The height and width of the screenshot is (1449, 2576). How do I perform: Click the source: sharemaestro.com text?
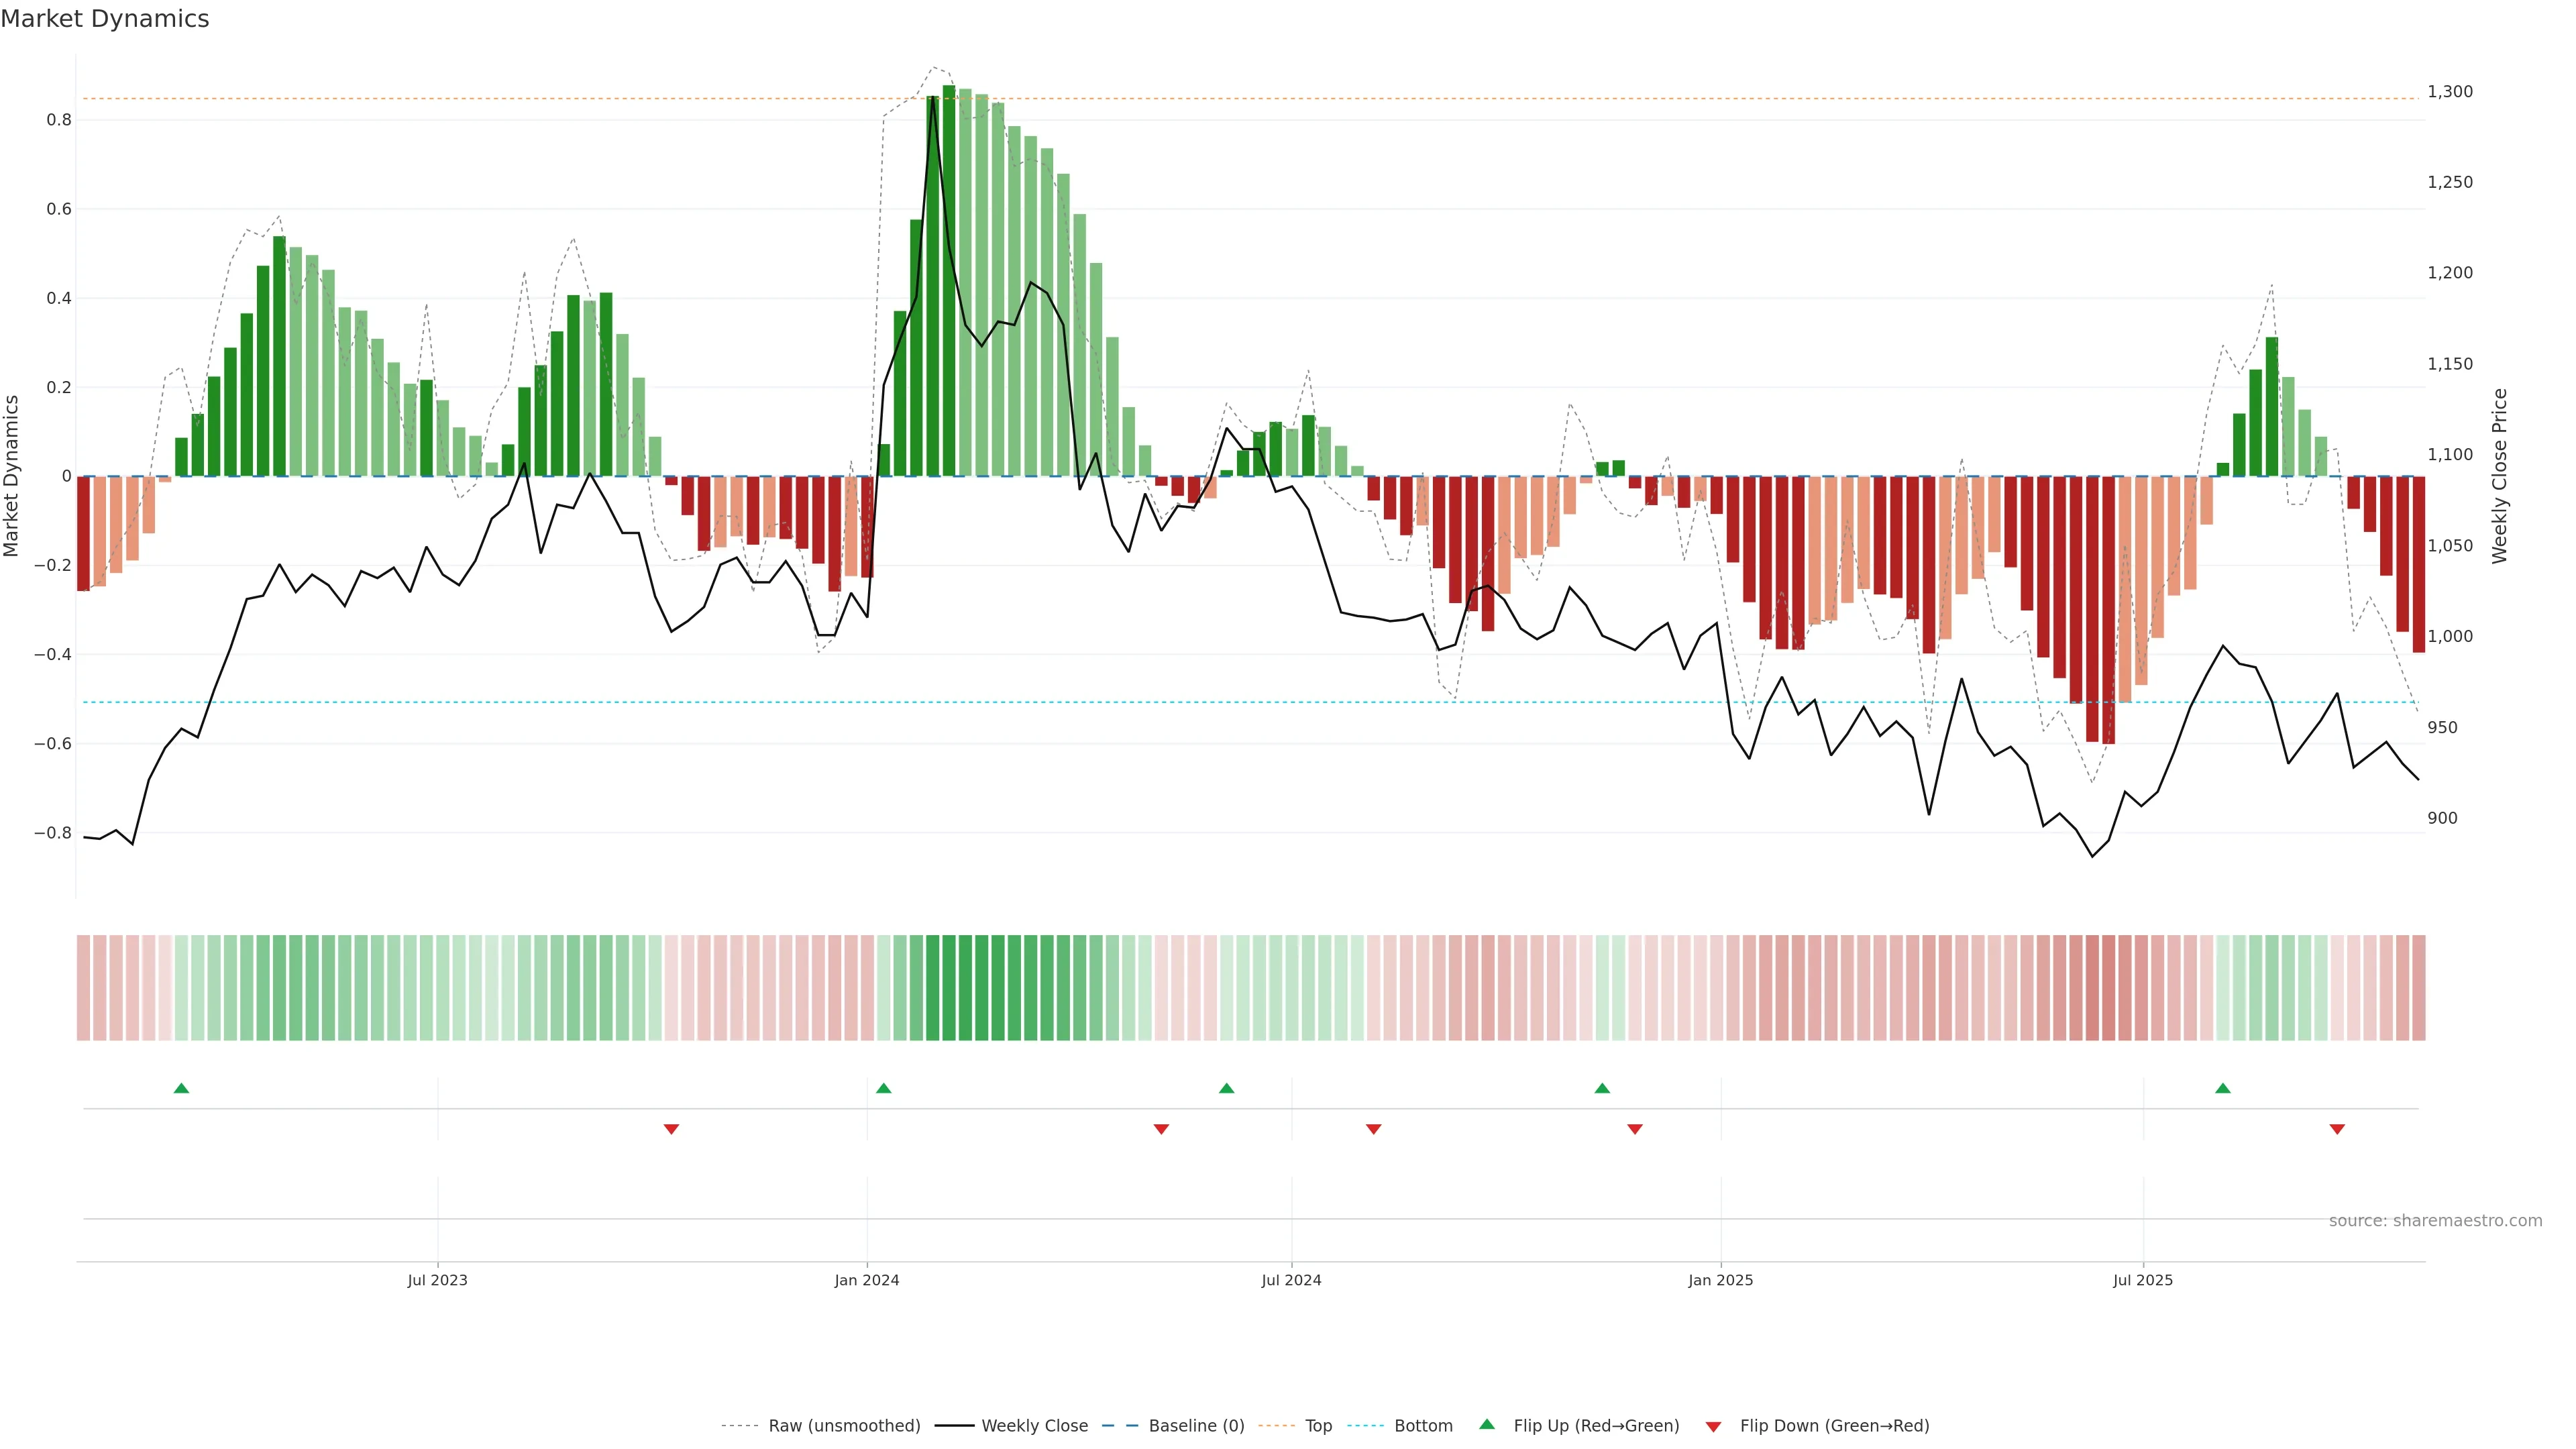tap(2435, 1221)
